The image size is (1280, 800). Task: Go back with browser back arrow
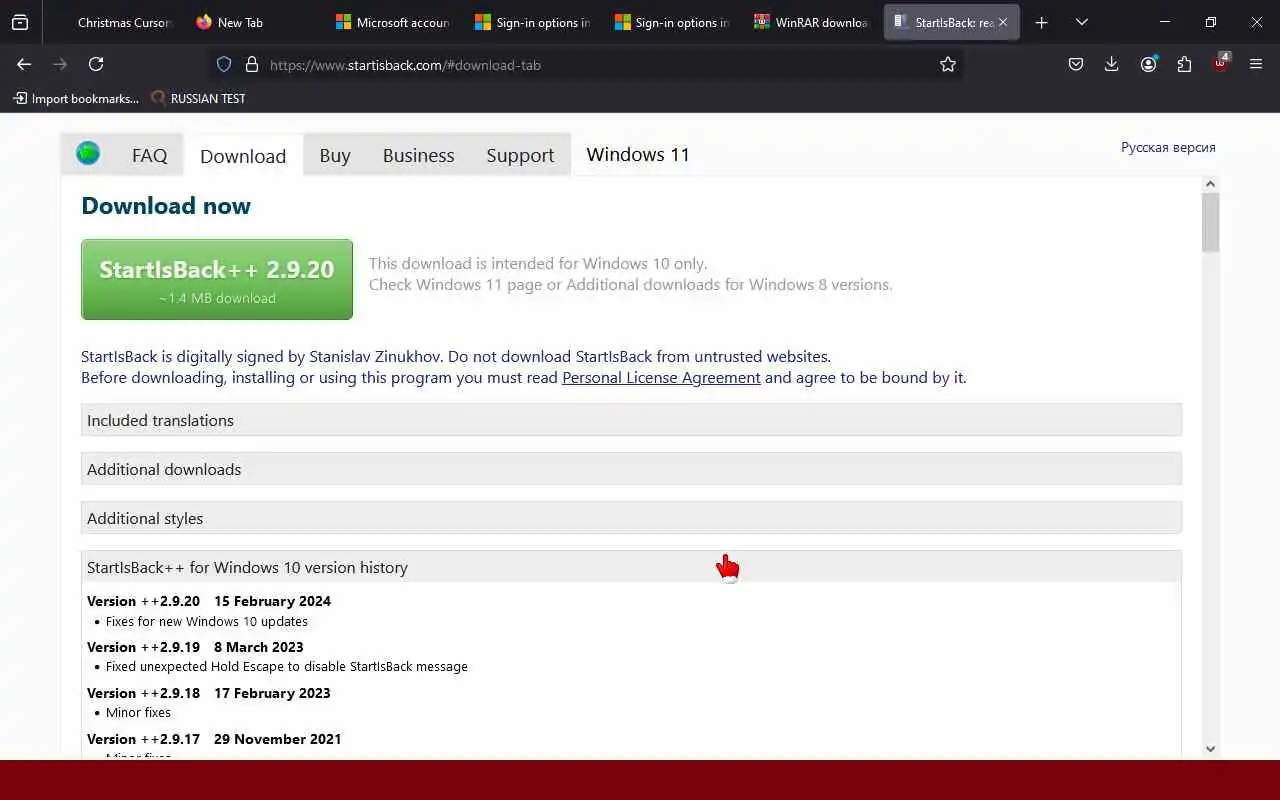(x=24, y=64)
